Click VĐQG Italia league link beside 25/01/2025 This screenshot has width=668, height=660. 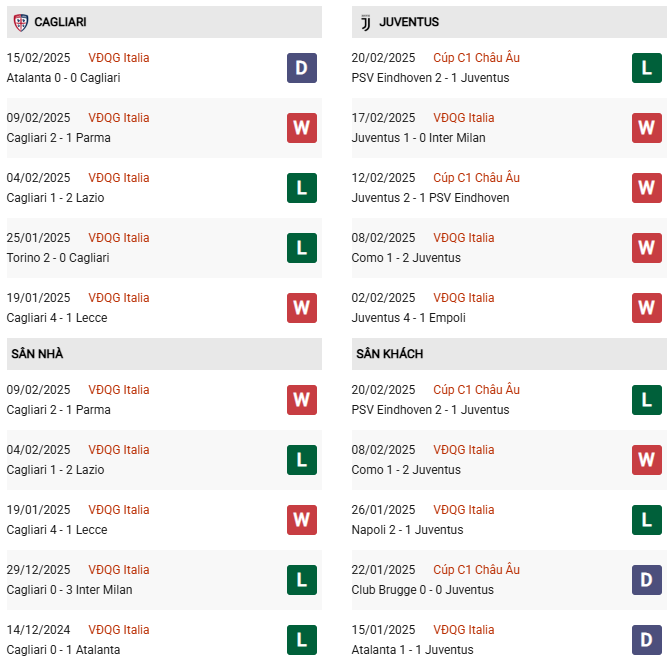coord(118,238)
